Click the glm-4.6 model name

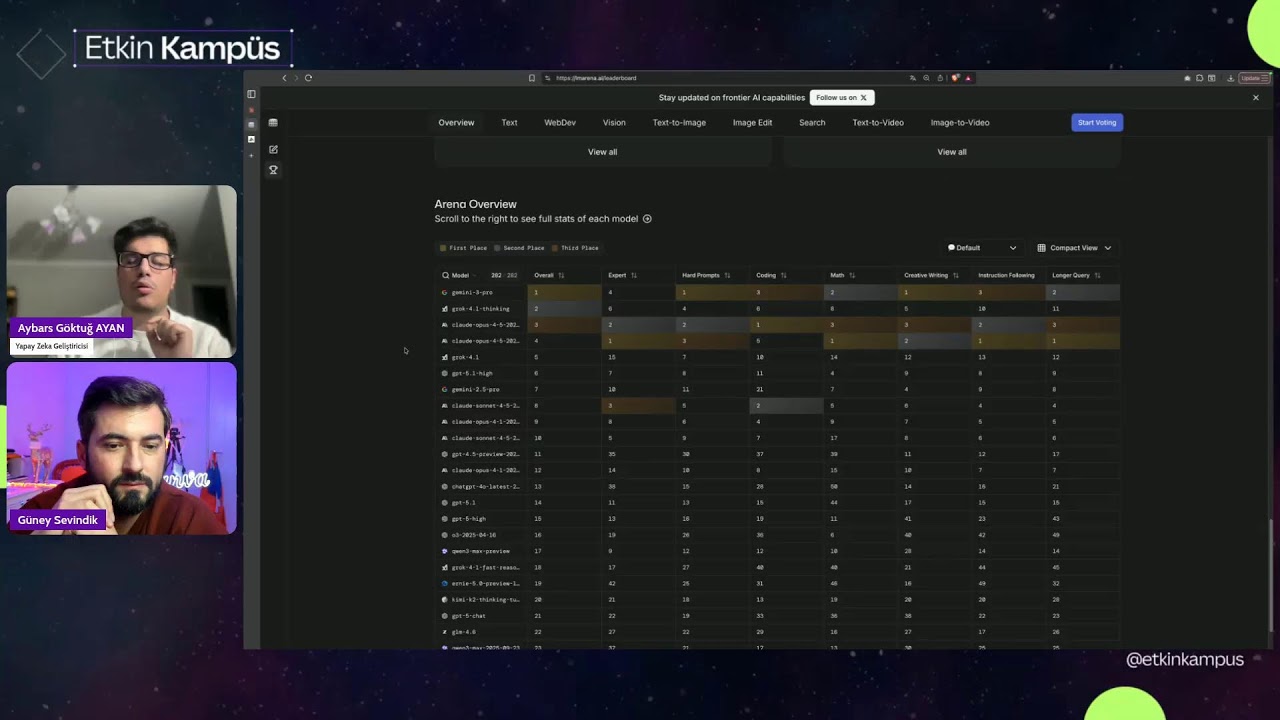coord(463,632)
